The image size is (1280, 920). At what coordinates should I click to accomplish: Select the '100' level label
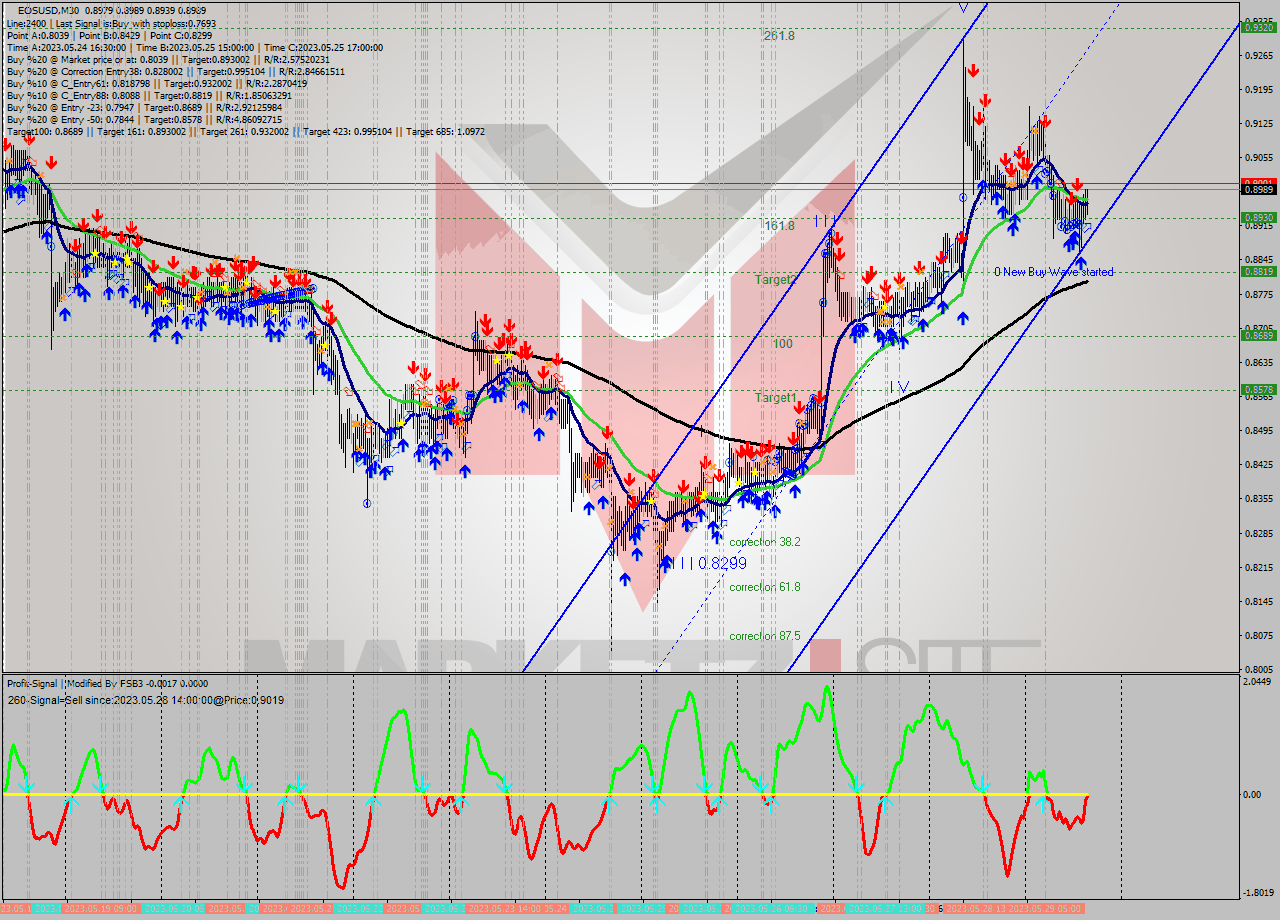782,344
